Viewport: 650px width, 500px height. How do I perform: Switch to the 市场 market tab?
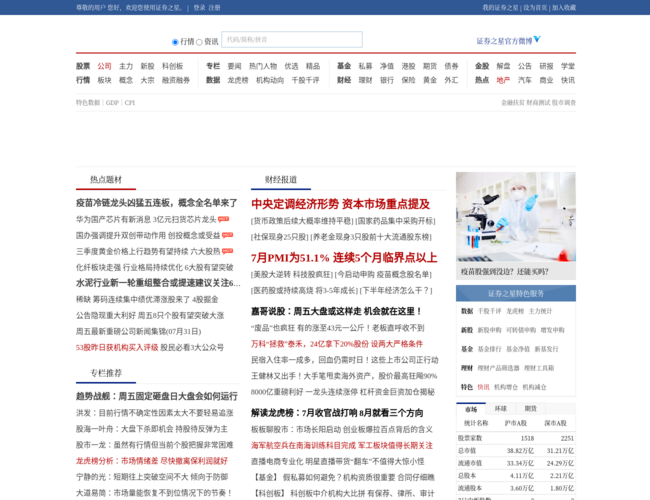pyautogui.click(x=471, y=409)
